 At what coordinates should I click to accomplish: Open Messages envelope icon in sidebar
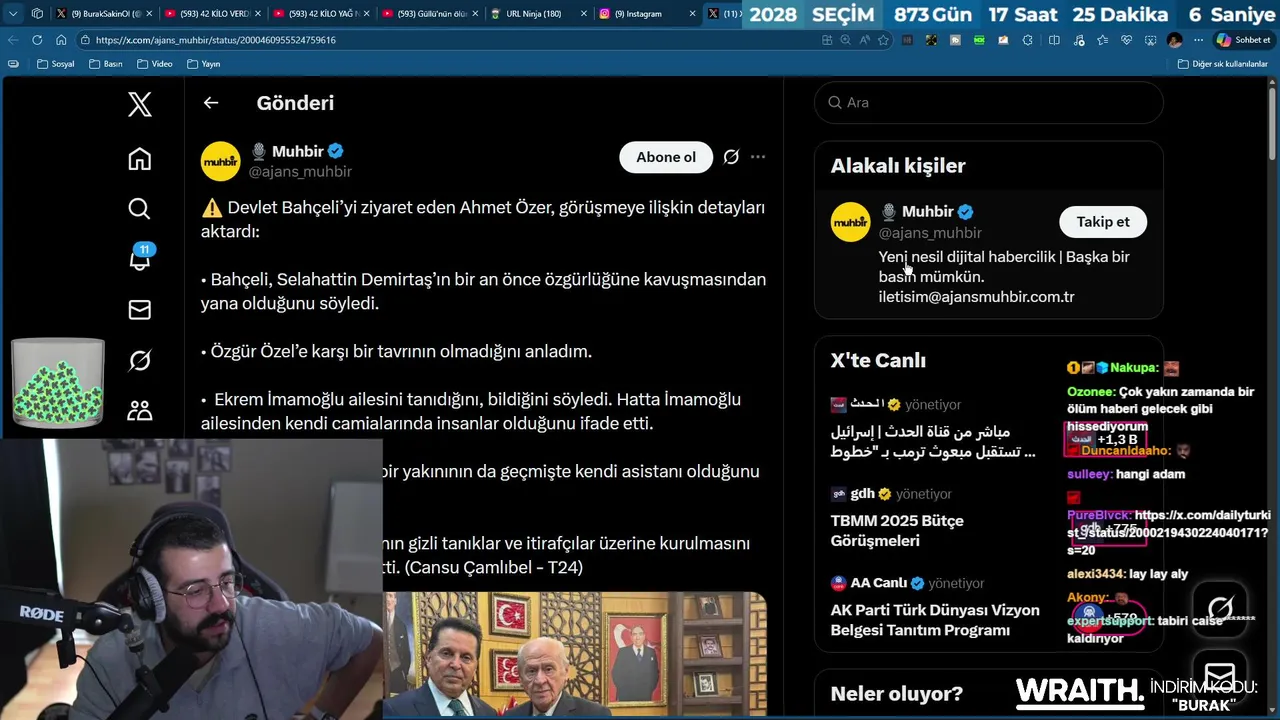point(140,310)
